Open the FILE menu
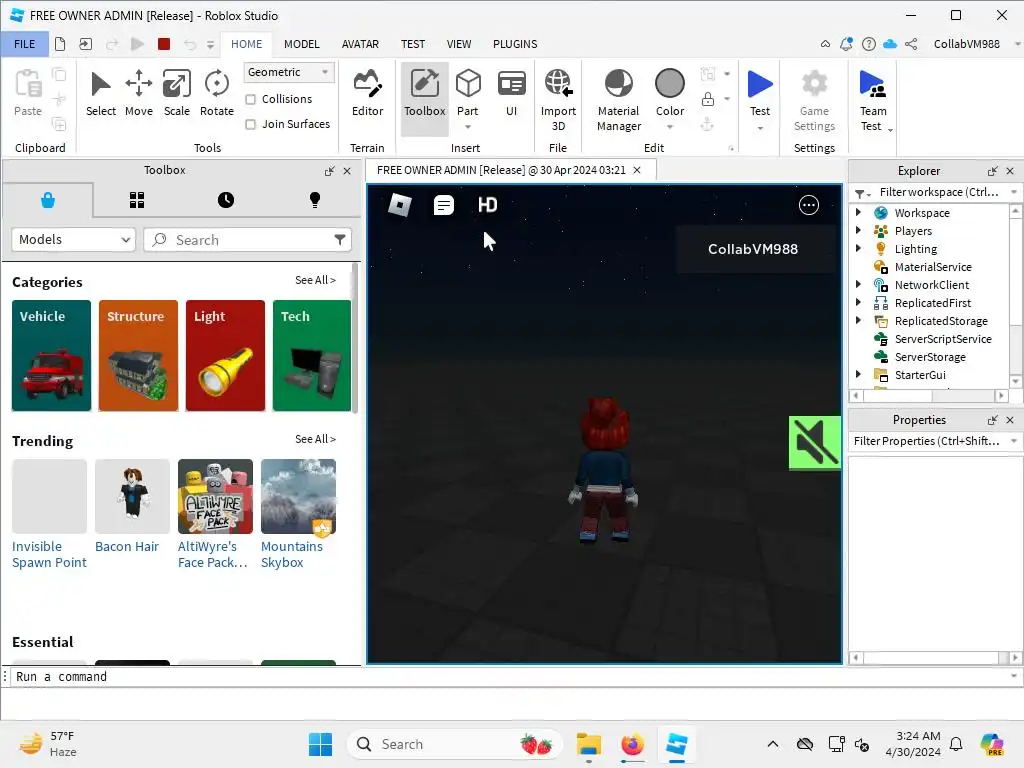This screenshot has width=1024, height=768. point(25,44)
